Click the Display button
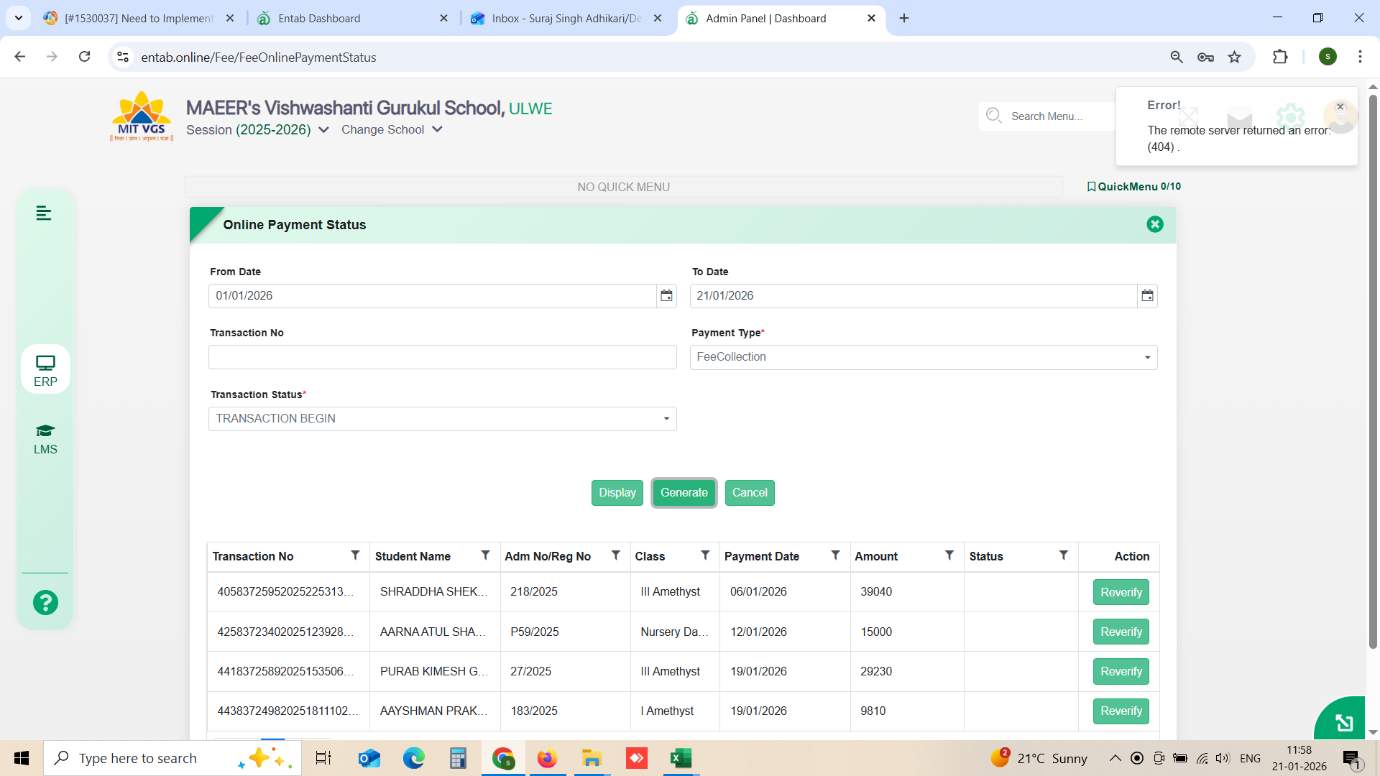The width and height of the screenshot is (1380, 776). [617, 493]
